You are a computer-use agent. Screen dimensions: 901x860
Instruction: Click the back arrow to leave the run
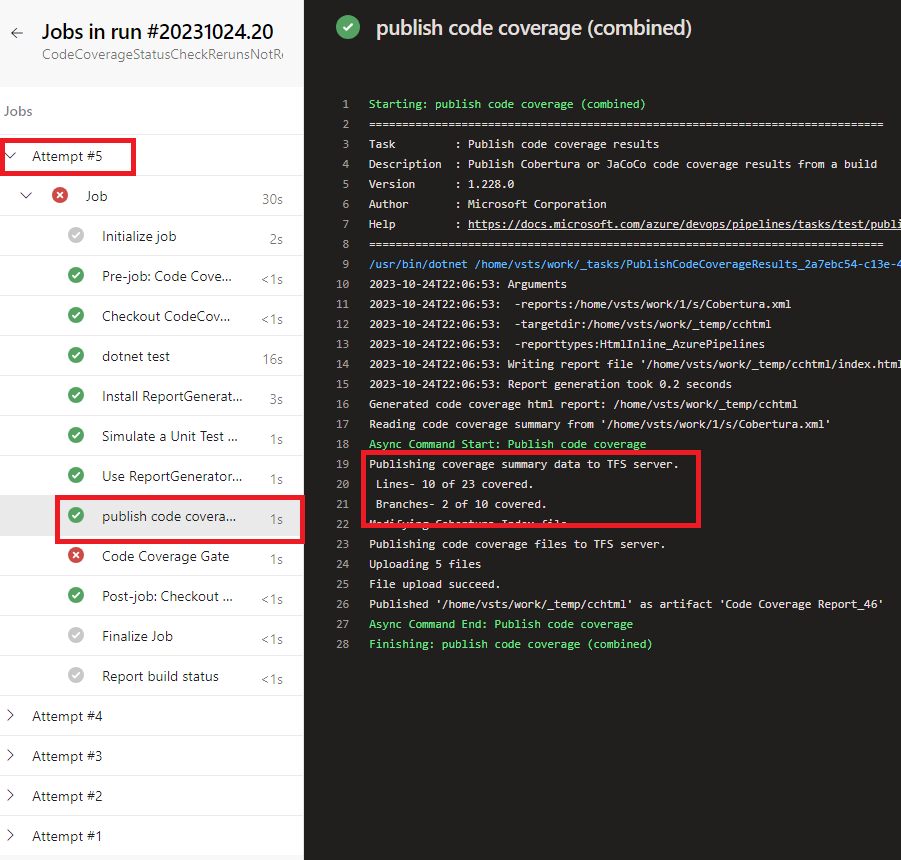click(16, 32)
